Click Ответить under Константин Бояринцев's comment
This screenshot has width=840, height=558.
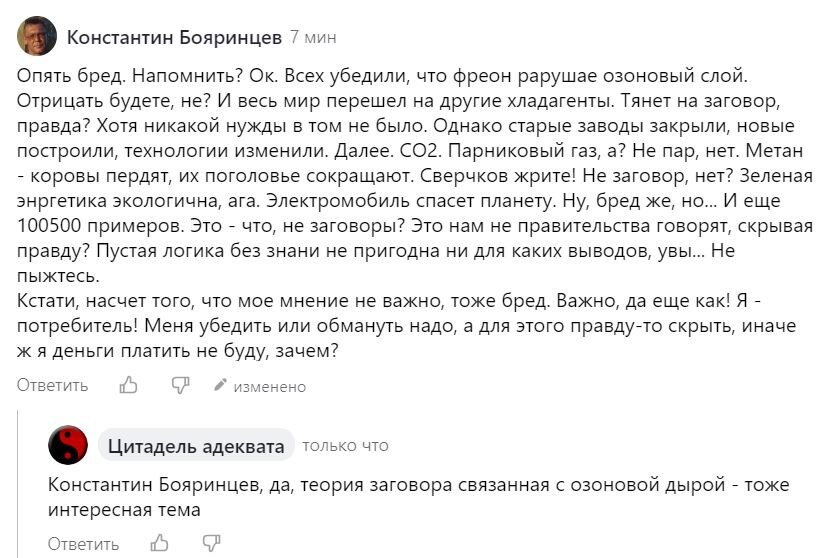[52, 385]
